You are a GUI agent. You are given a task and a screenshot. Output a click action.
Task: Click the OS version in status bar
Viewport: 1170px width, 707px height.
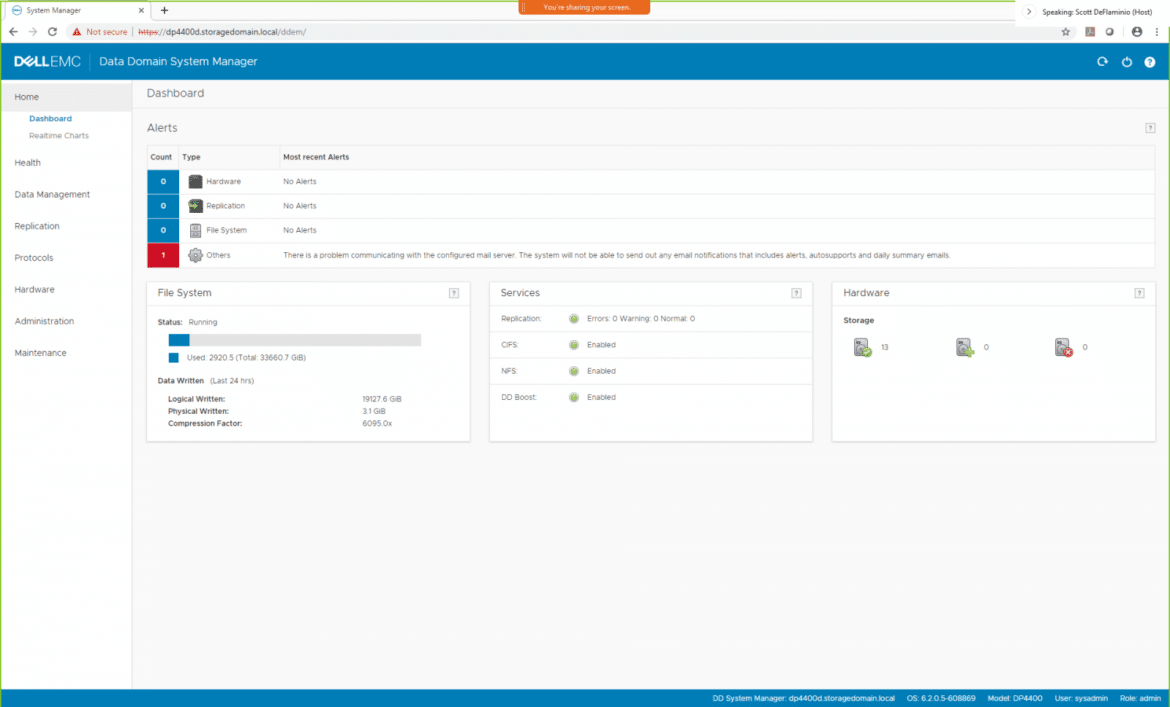941,699
